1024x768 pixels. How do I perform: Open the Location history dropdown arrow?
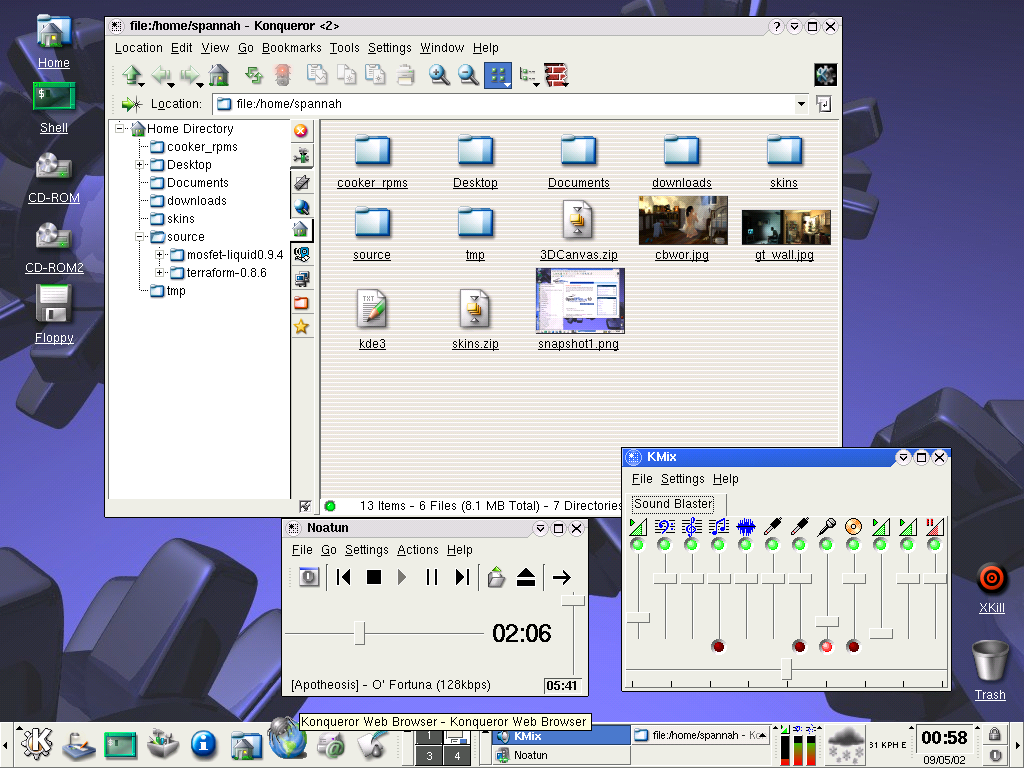point(801,104)
